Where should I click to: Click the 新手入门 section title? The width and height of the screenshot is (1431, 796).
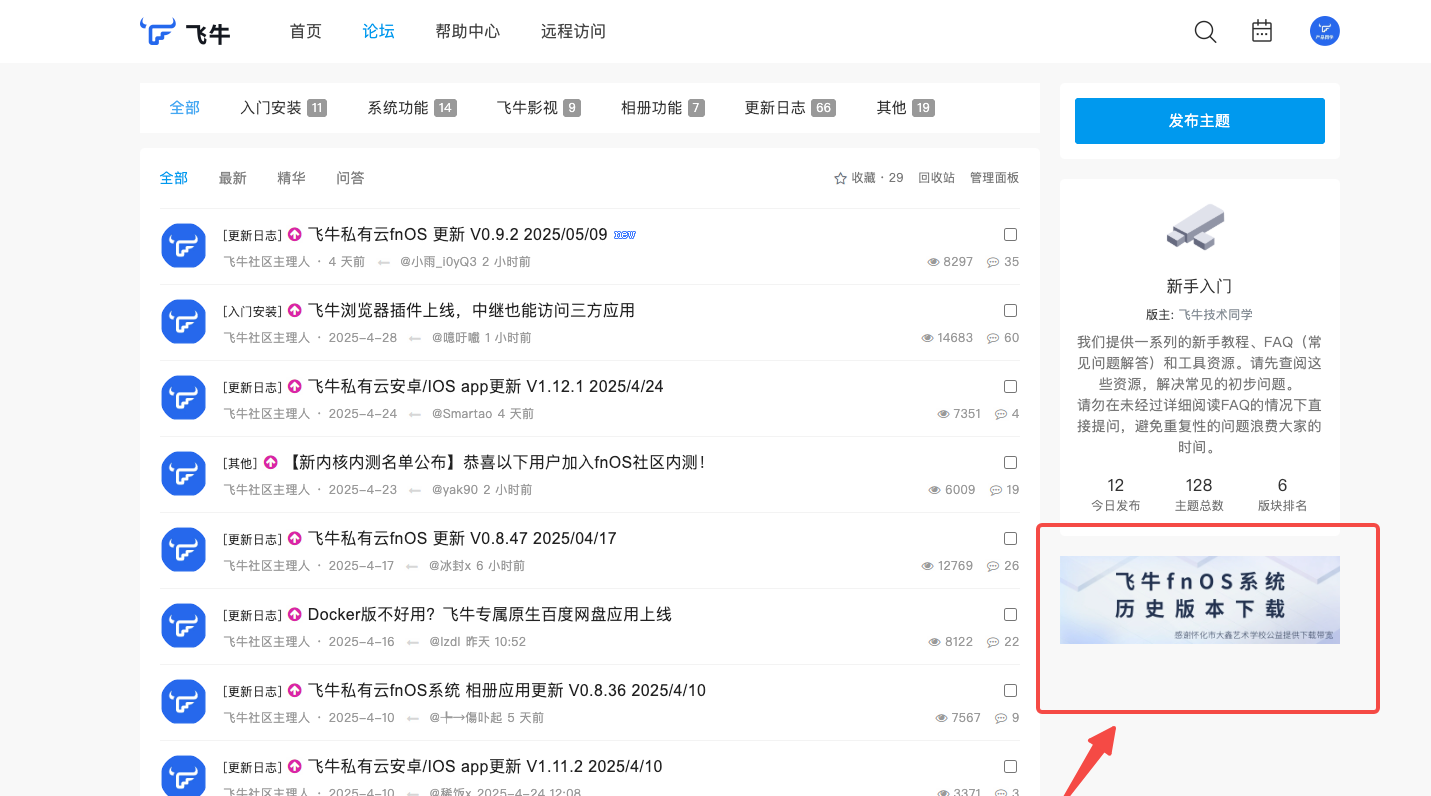point(1199,286)
